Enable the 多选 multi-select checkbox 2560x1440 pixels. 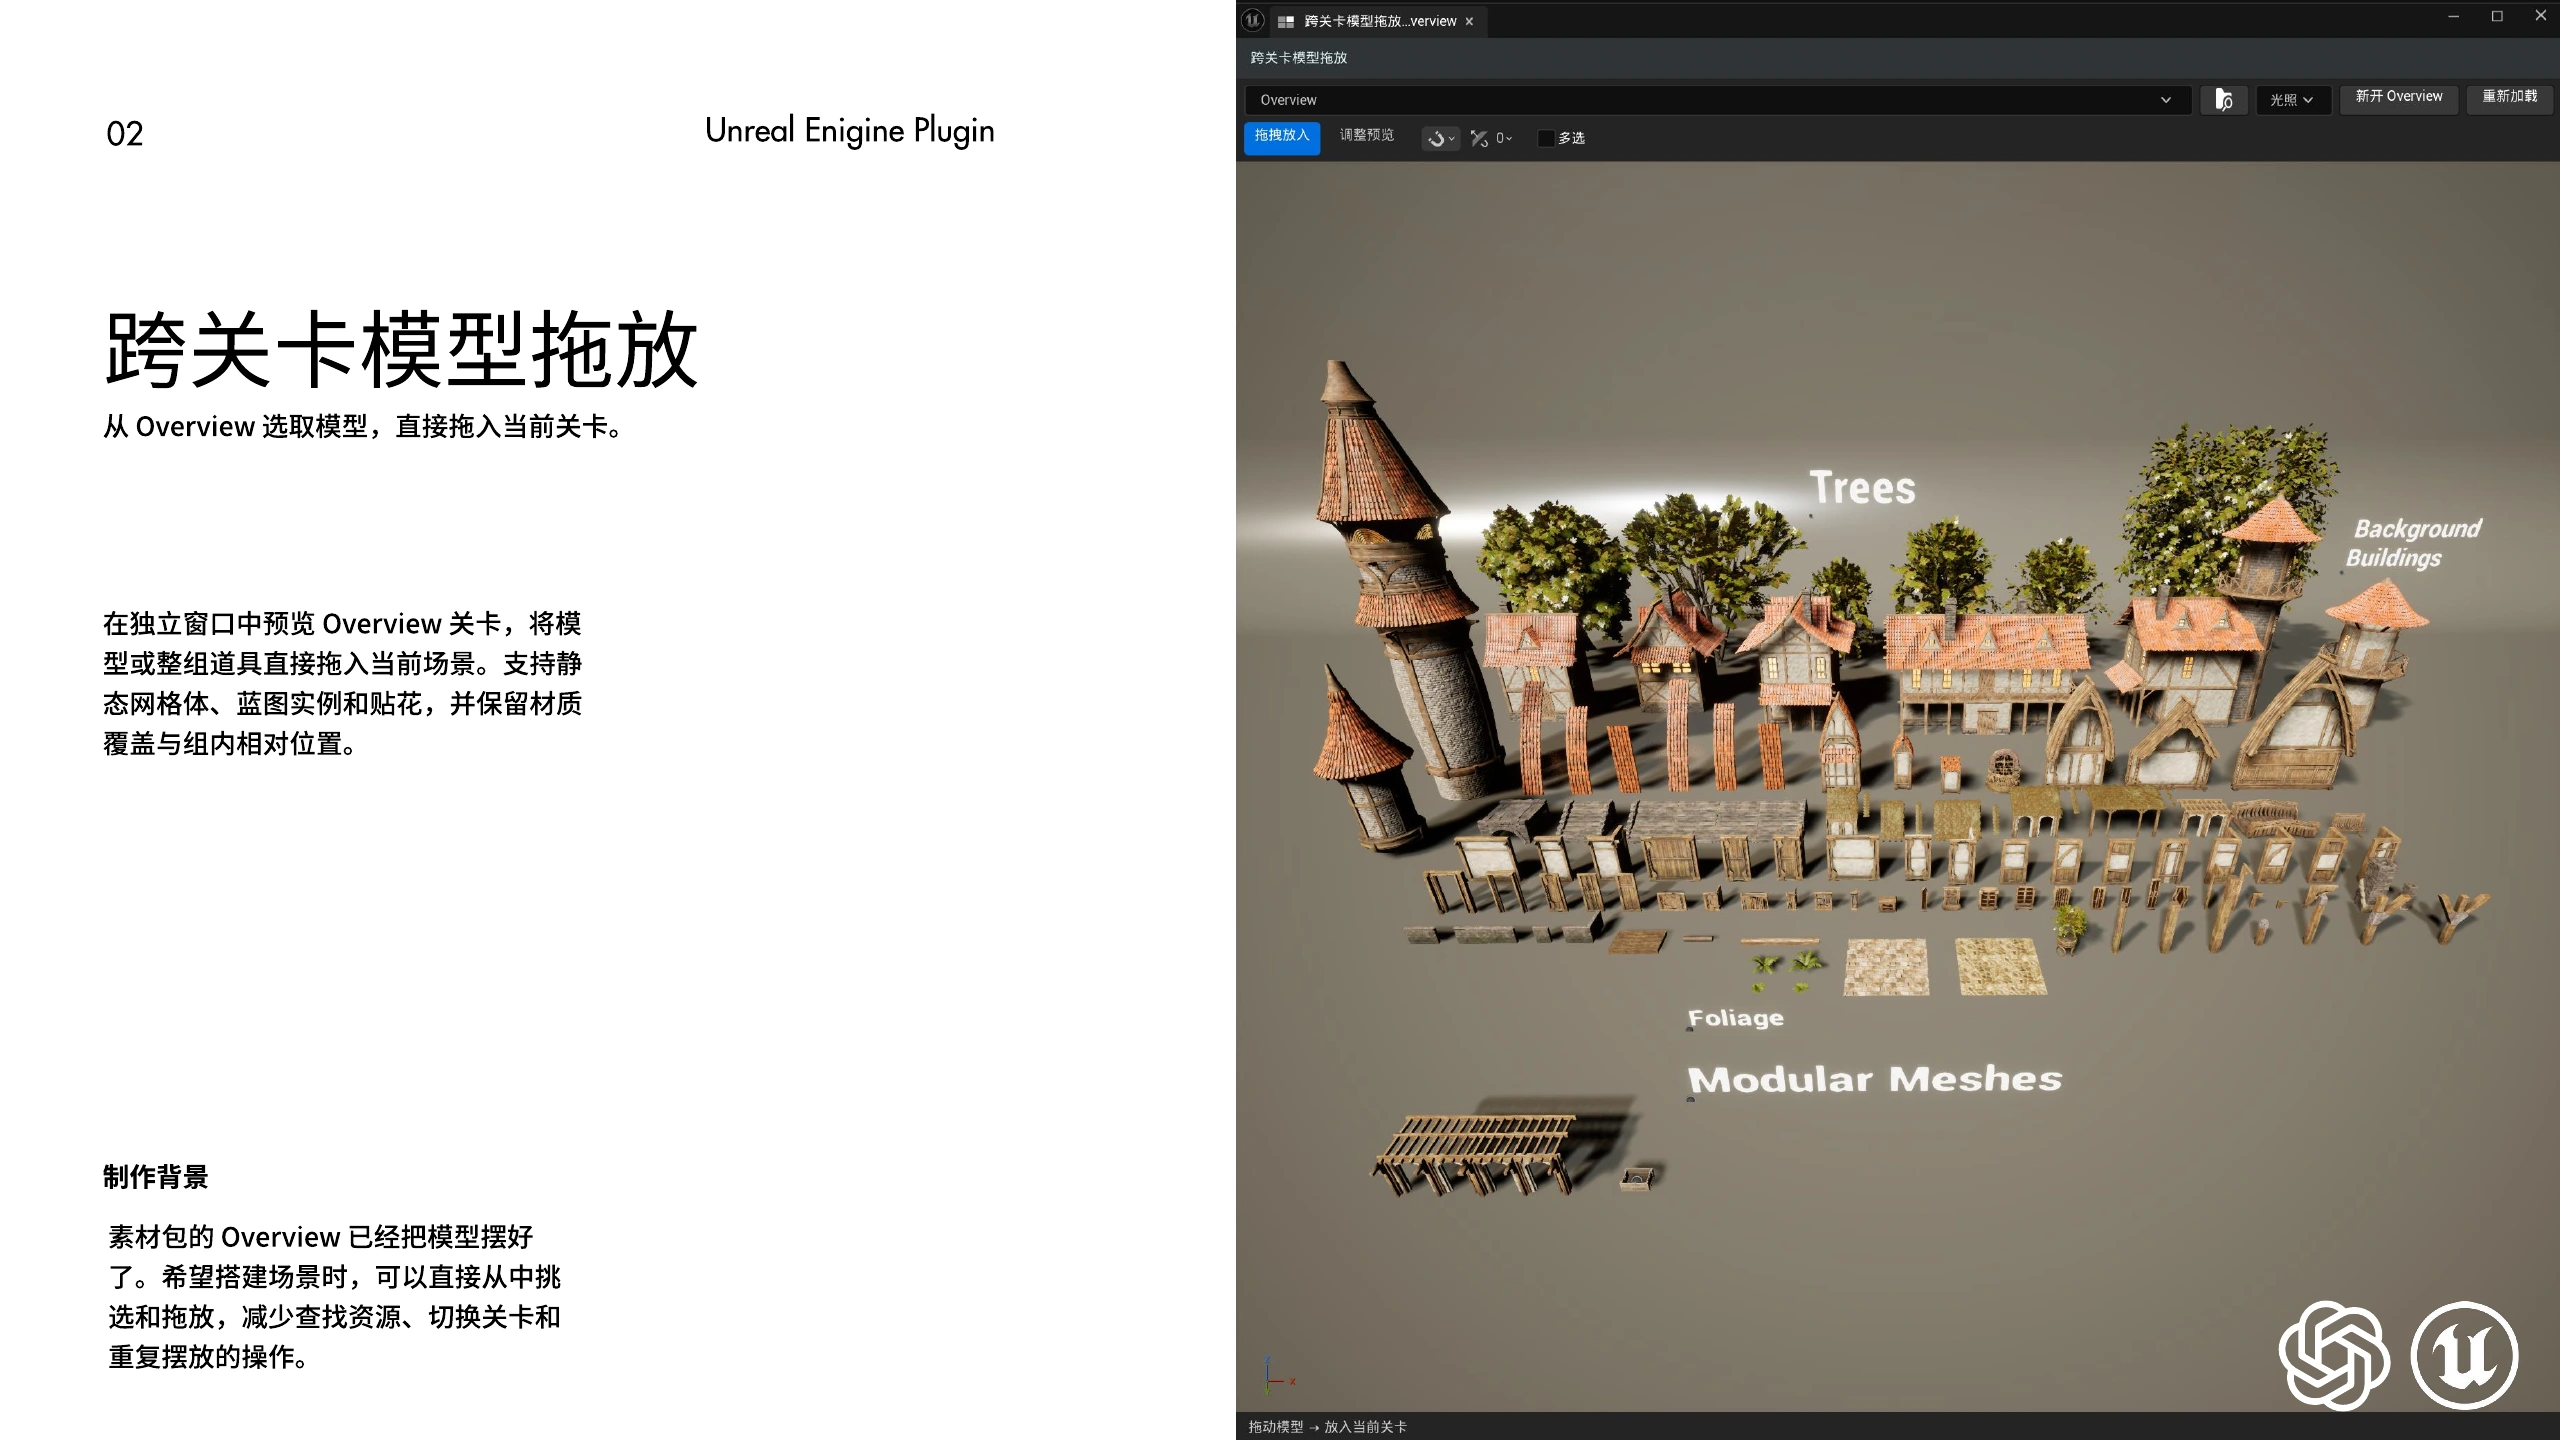pyautogui.click(x=1546, y=138)
